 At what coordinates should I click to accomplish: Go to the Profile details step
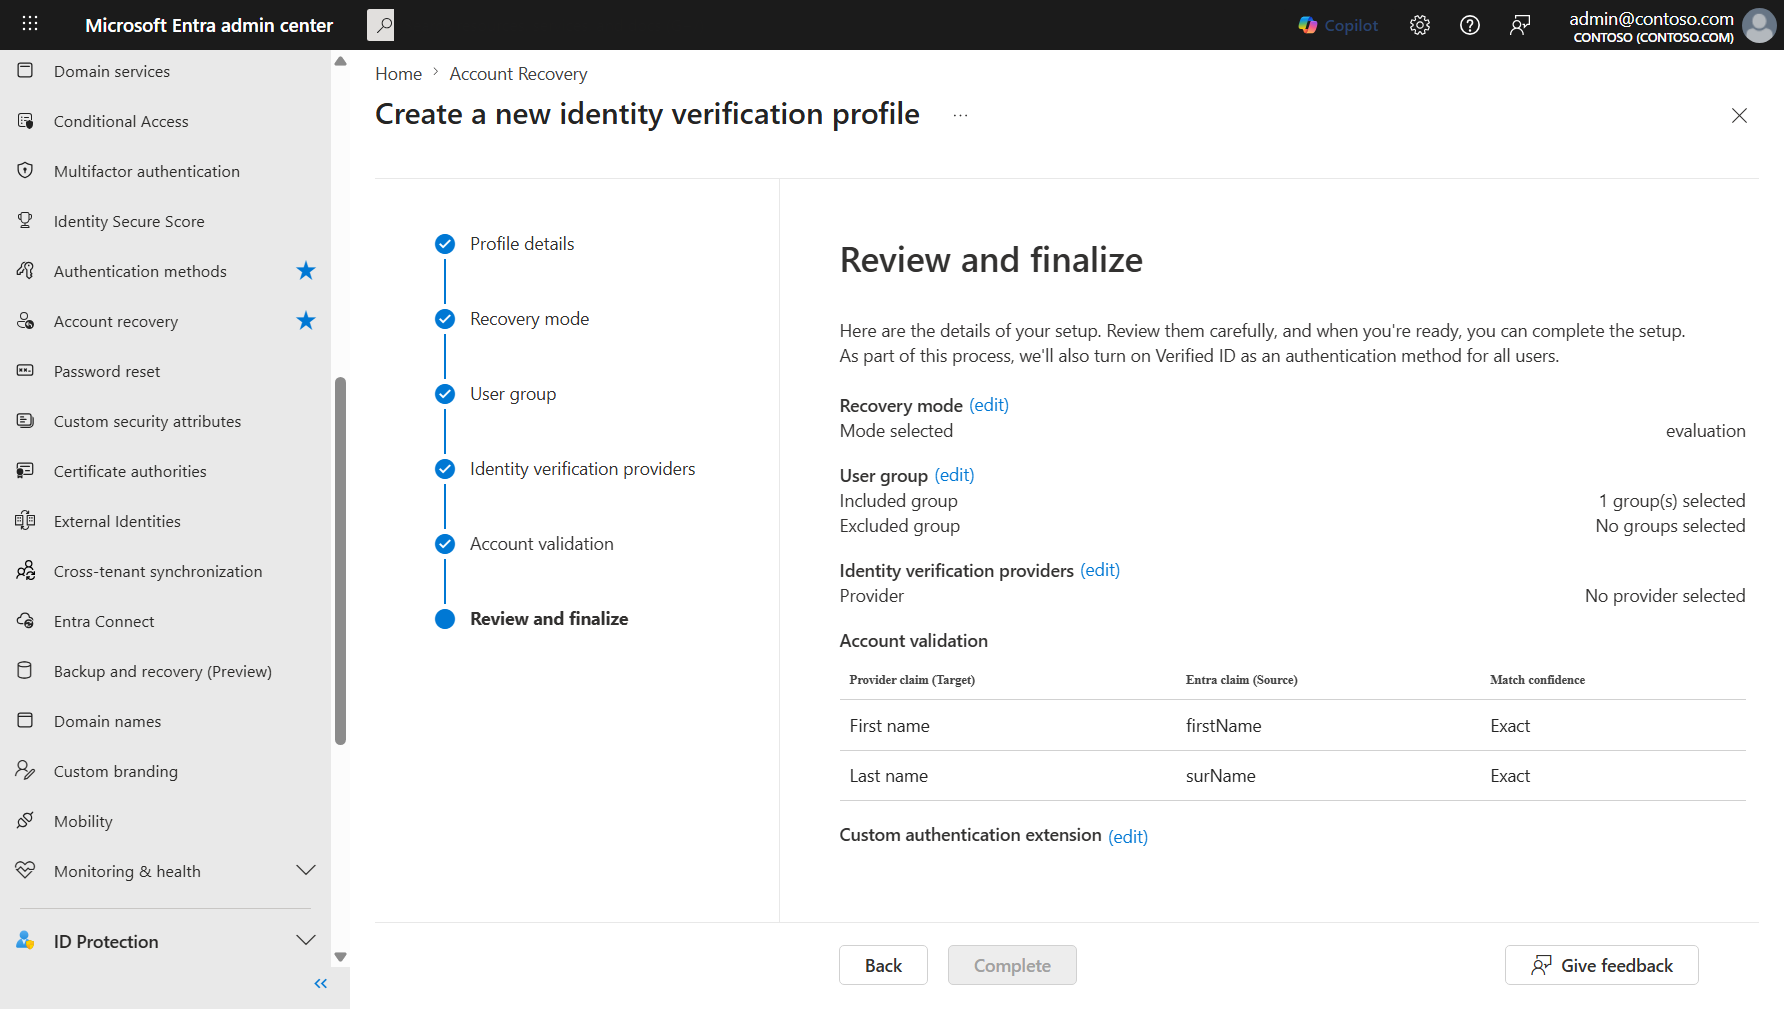pyautogui.click(x=522, y=244)
